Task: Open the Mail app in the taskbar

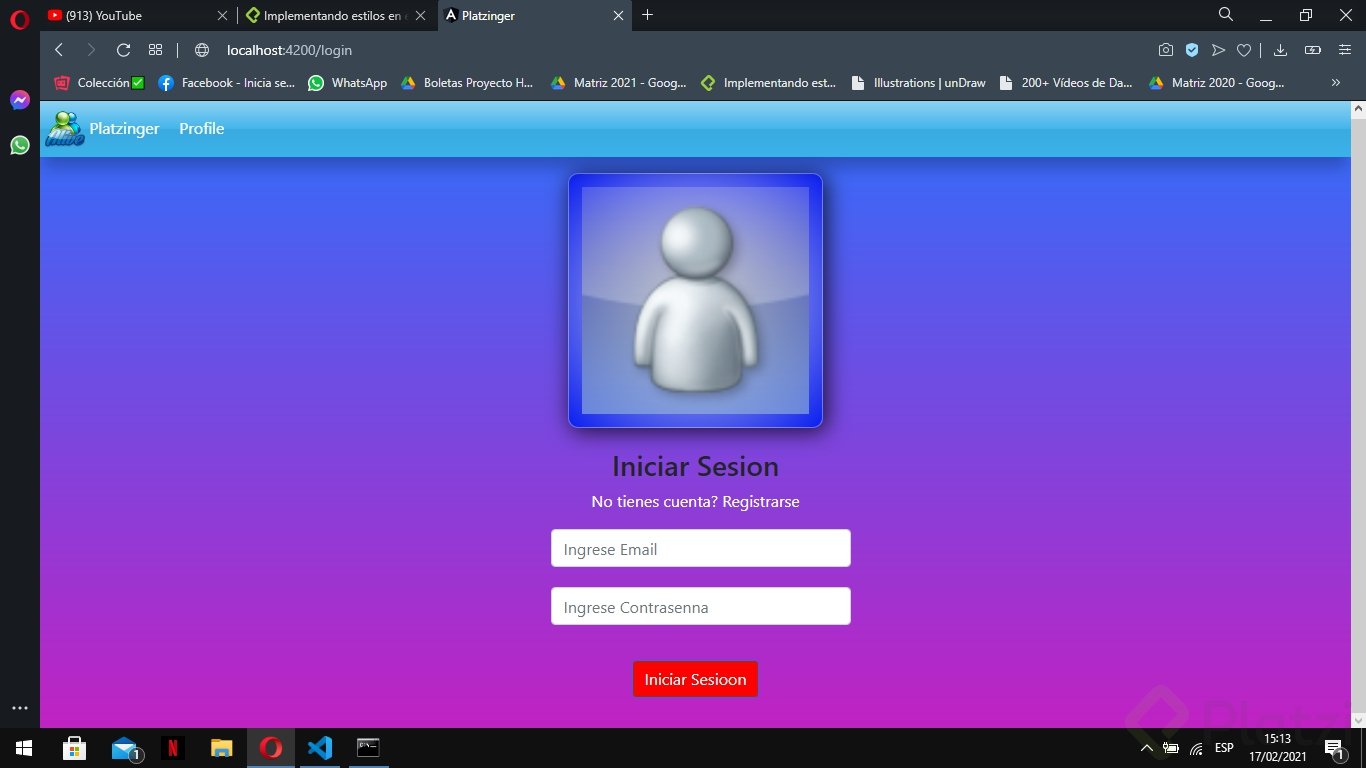Action: (x=125, y=748)
